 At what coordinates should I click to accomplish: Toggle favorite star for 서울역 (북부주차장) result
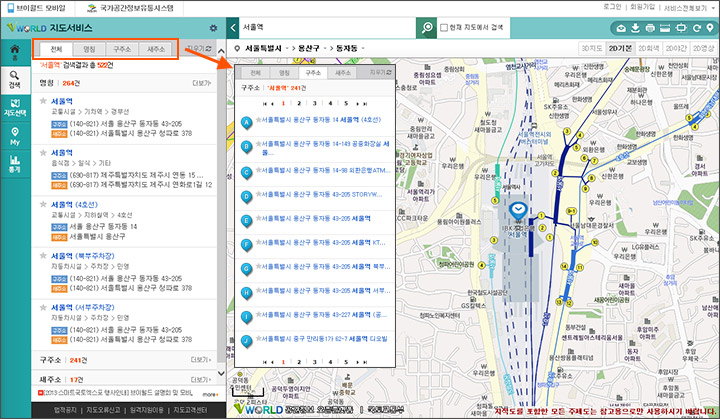pos(43,256)
